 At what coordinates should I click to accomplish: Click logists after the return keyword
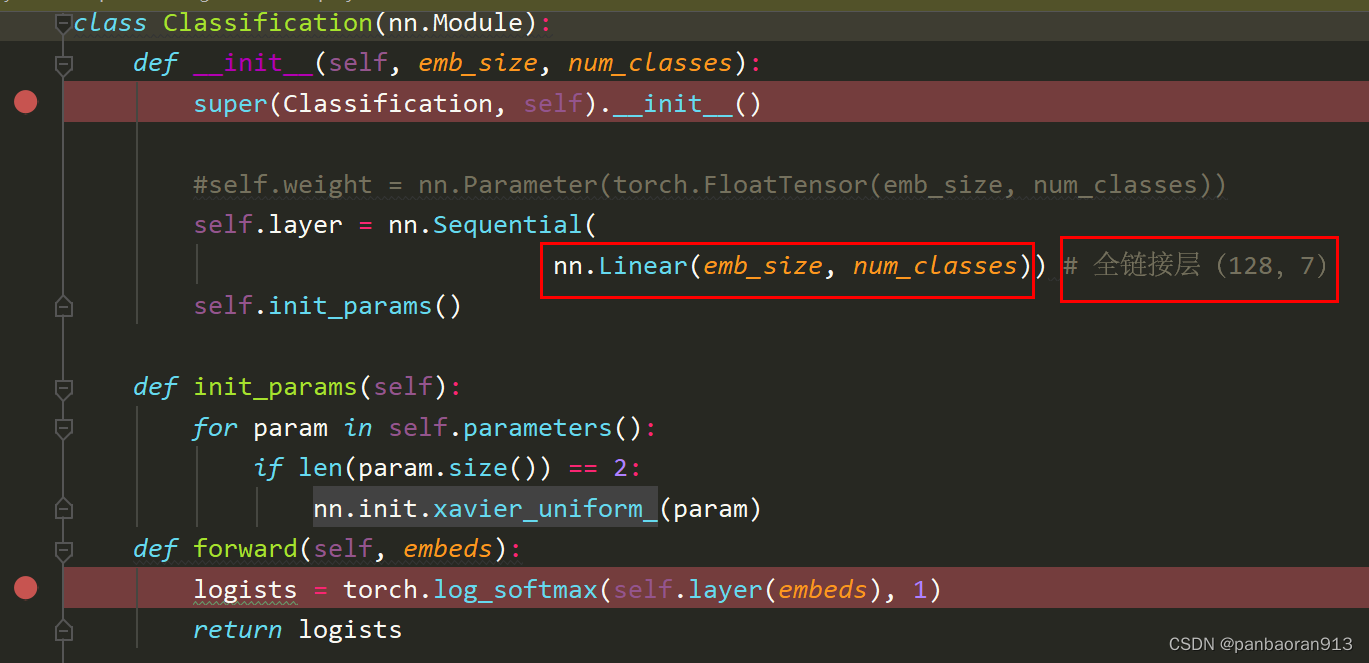click(350, 629)
